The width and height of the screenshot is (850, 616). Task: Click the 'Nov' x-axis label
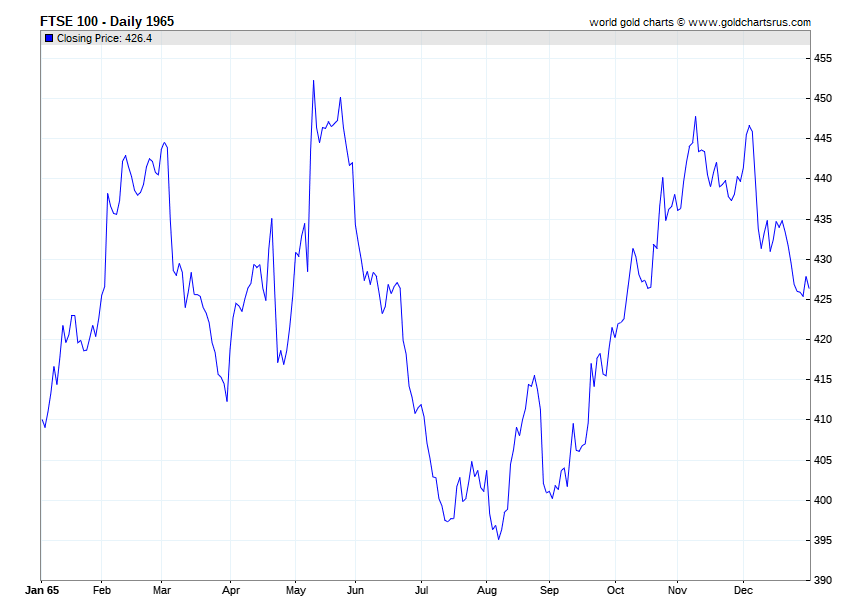677,590
